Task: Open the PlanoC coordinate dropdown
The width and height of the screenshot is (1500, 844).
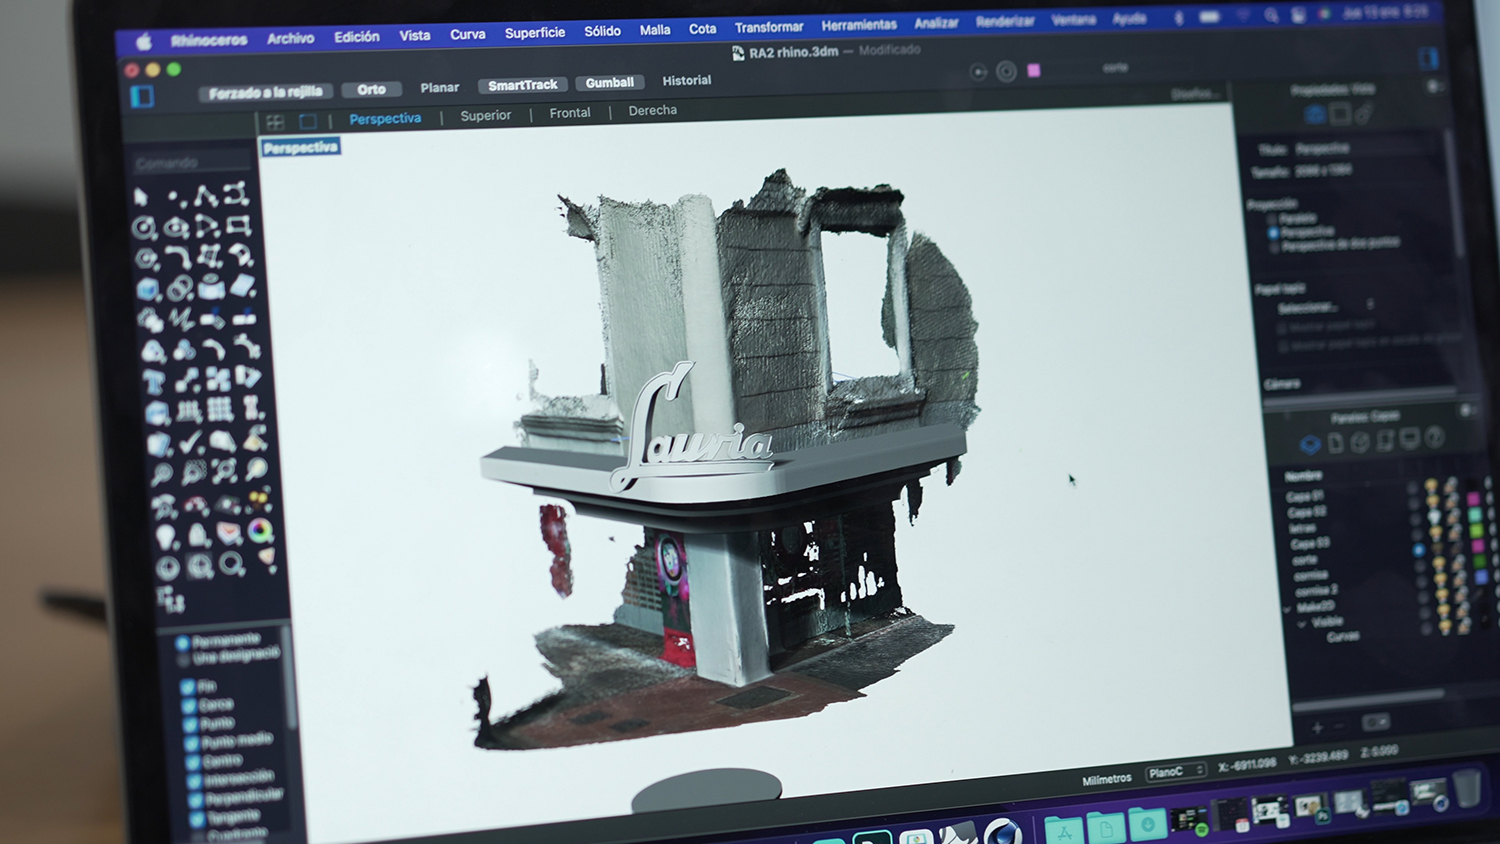Action: coord(1175,772)
